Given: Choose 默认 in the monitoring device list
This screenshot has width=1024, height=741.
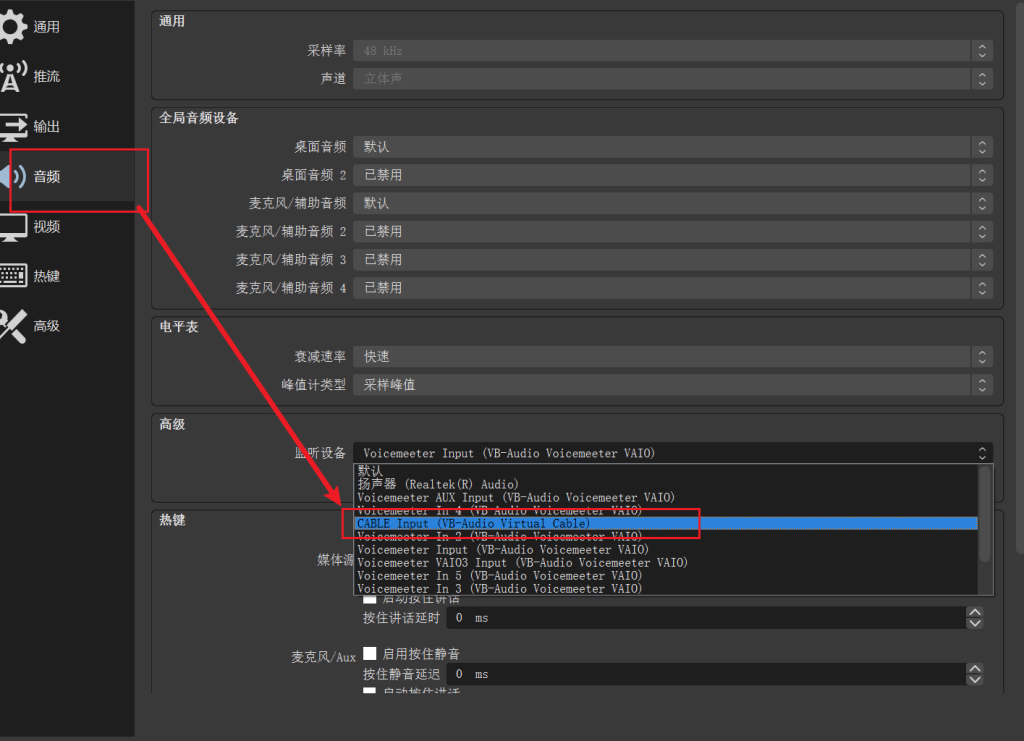Looking at the screenshot, I should pos(666,471).
